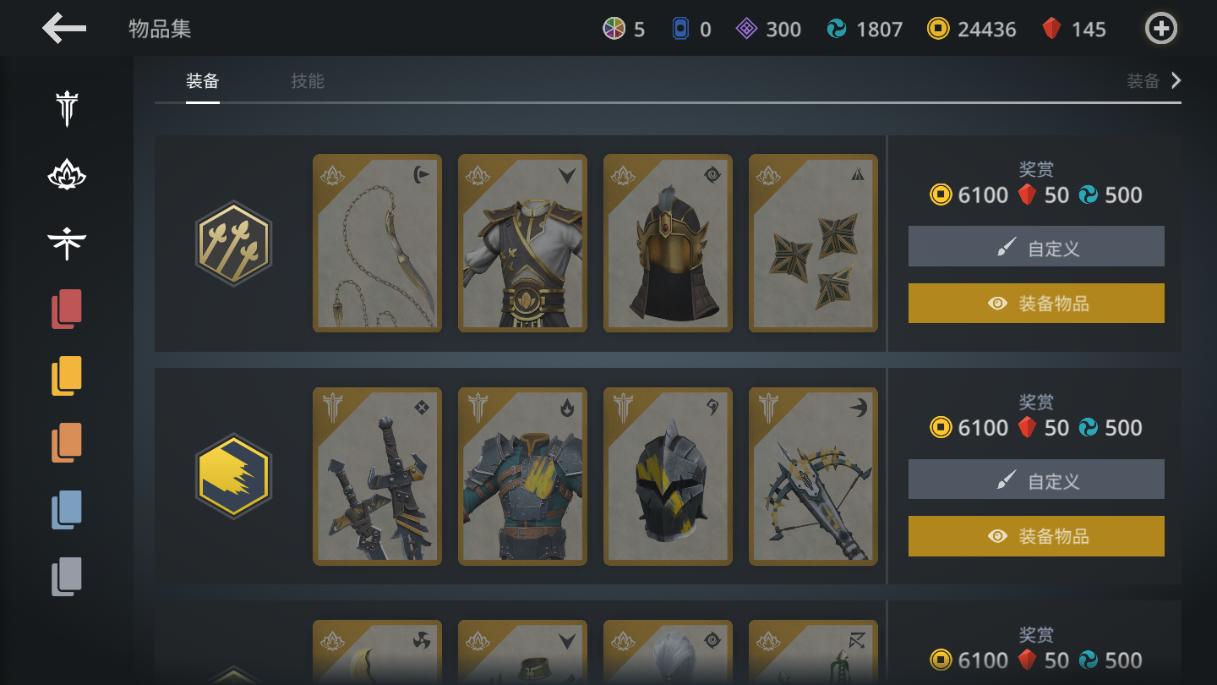This screenshot has height=685, width=1217.
Task: Go back using the arrow icon
Action: tap(64, 29)
